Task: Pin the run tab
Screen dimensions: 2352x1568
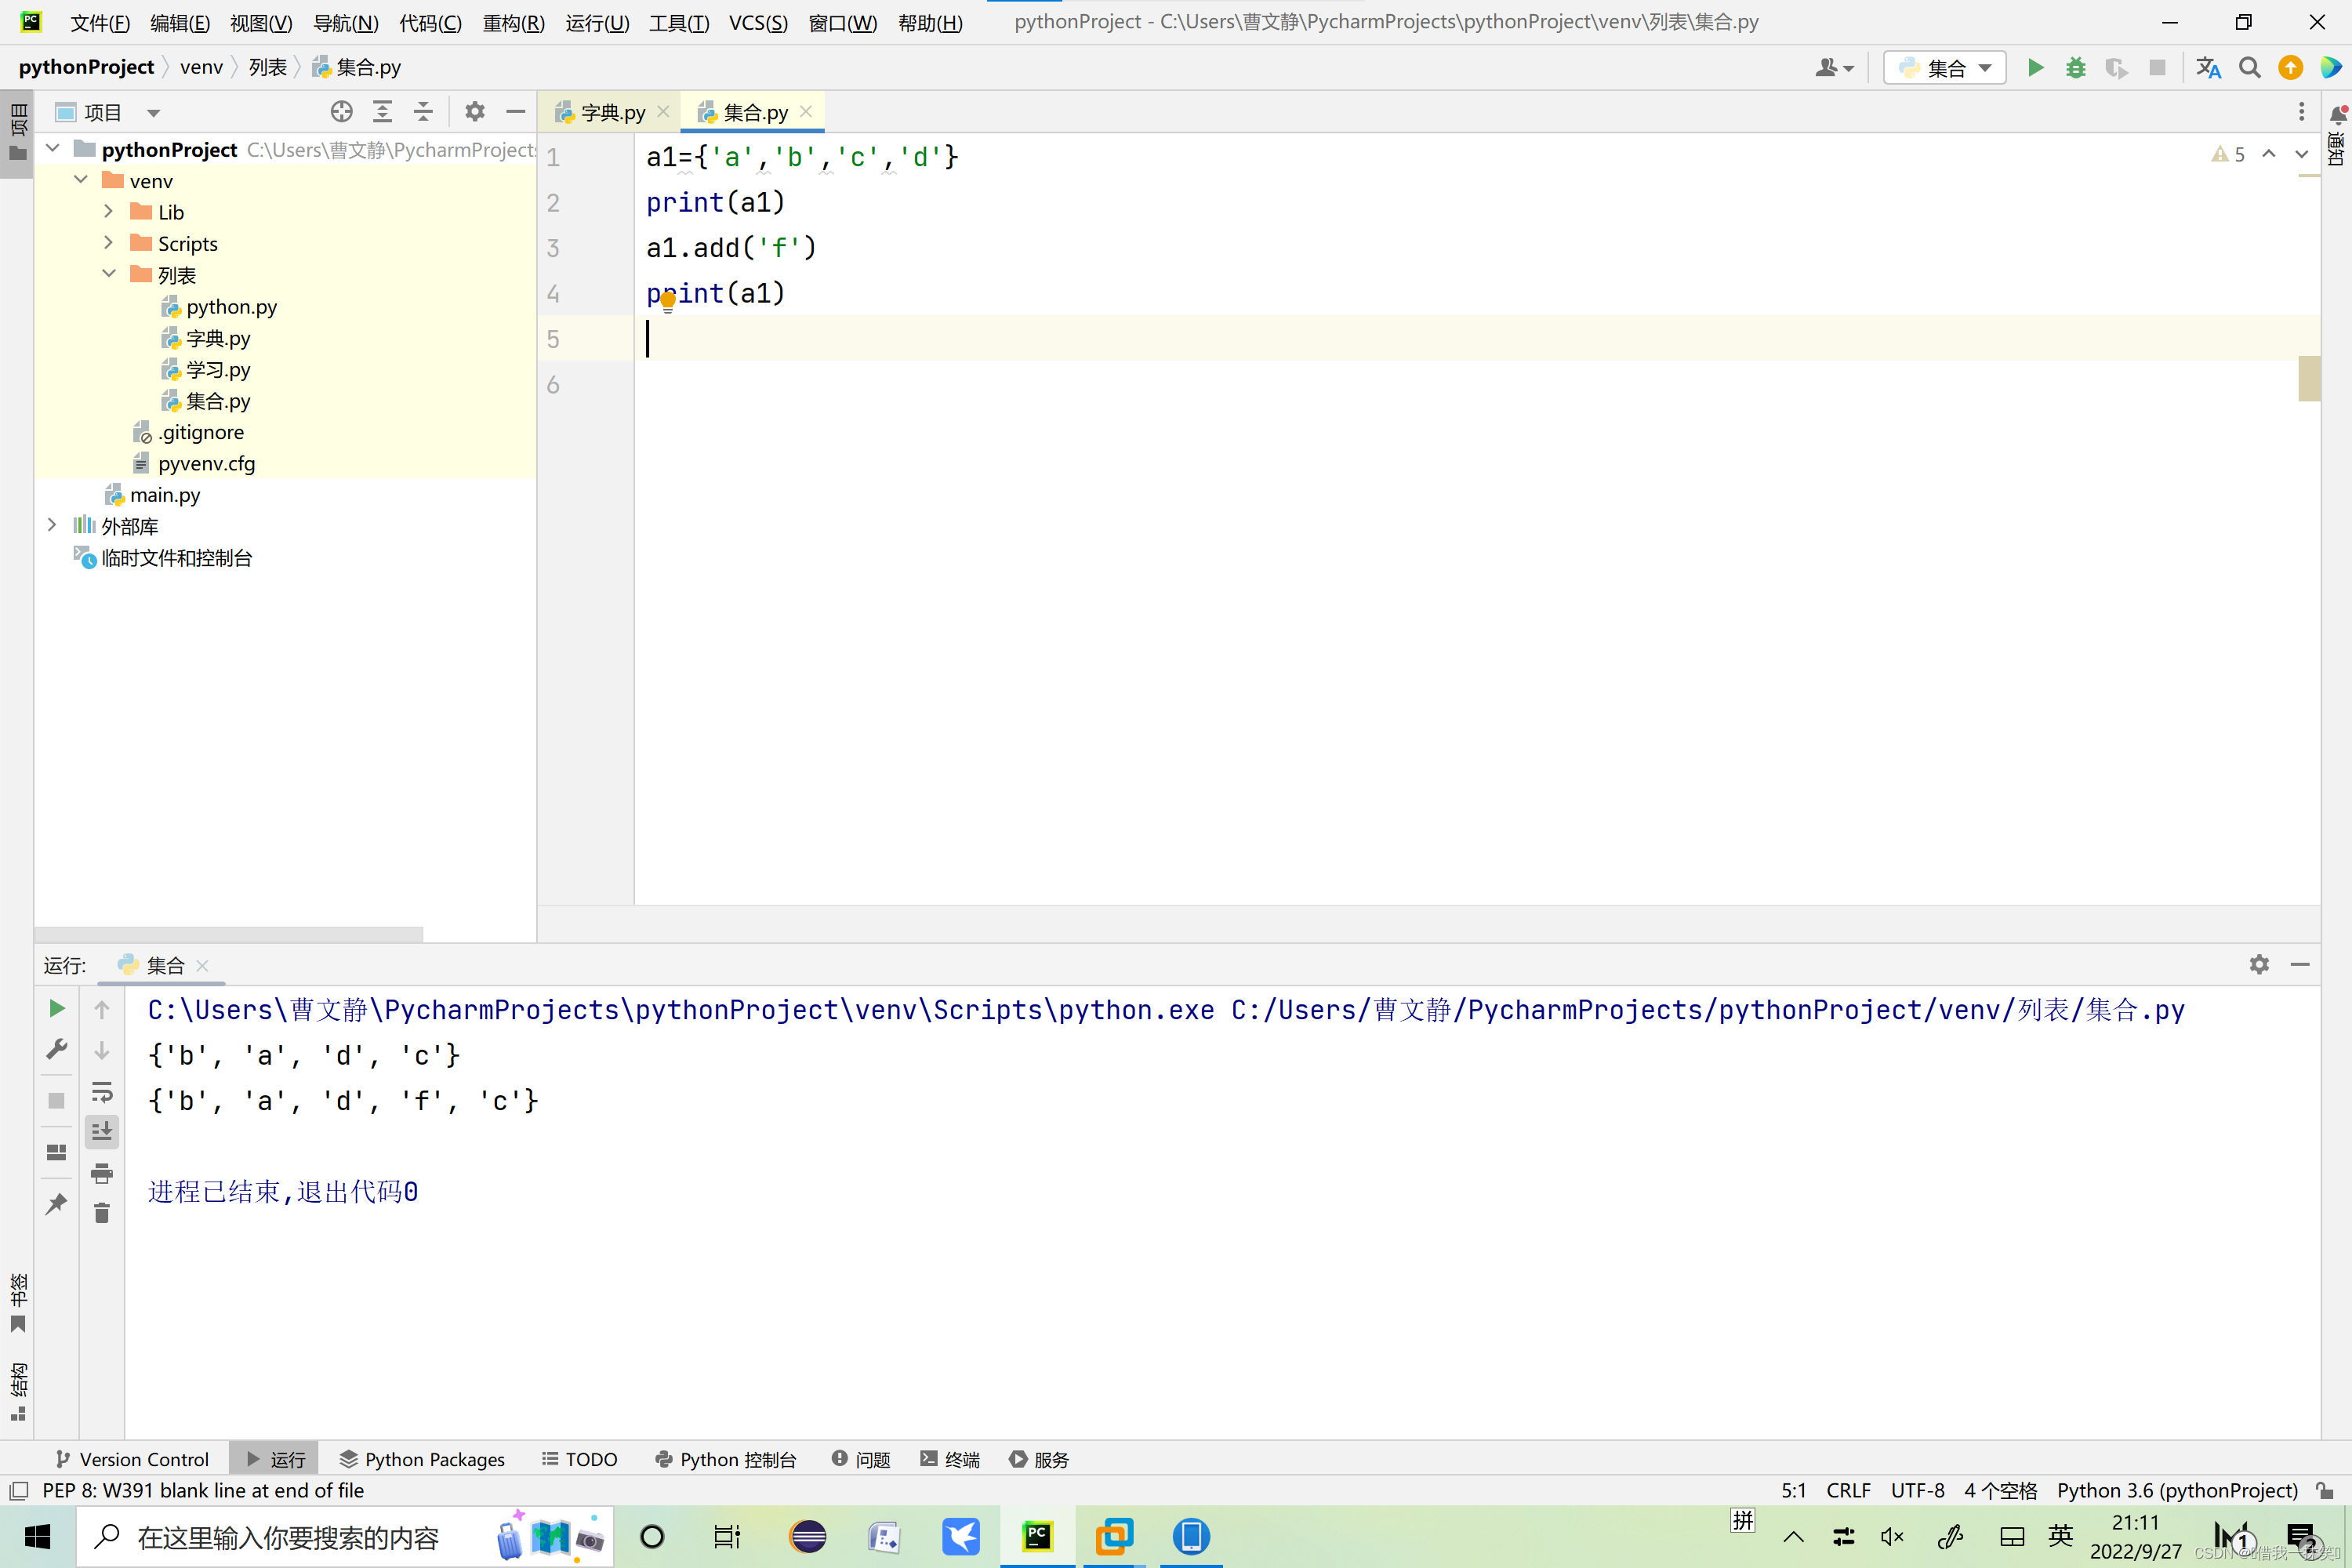Action: click(x=57, y=1203)
